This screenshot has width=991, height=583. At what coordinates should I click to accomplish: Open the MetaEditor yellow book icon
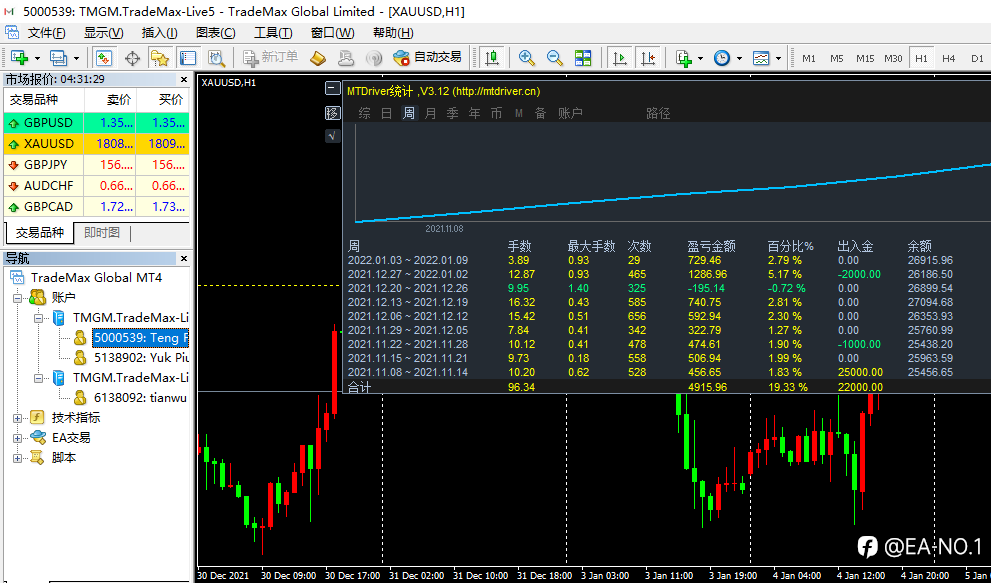tap(318, 58)
